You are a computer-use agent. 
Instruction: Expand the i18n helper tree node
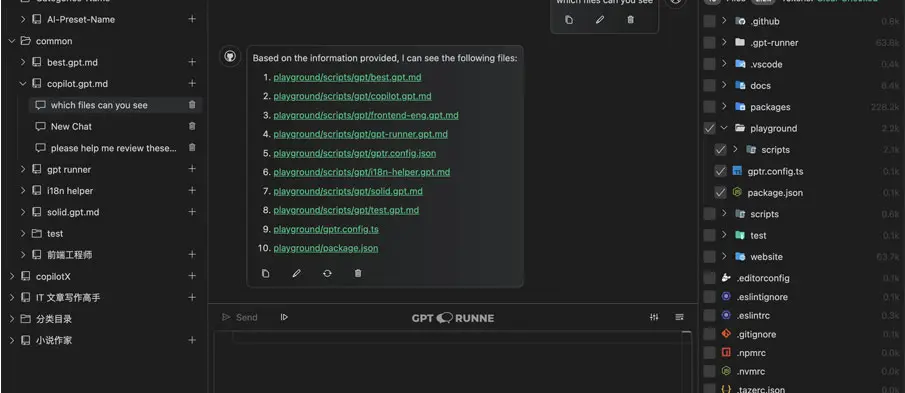[23, 190]
